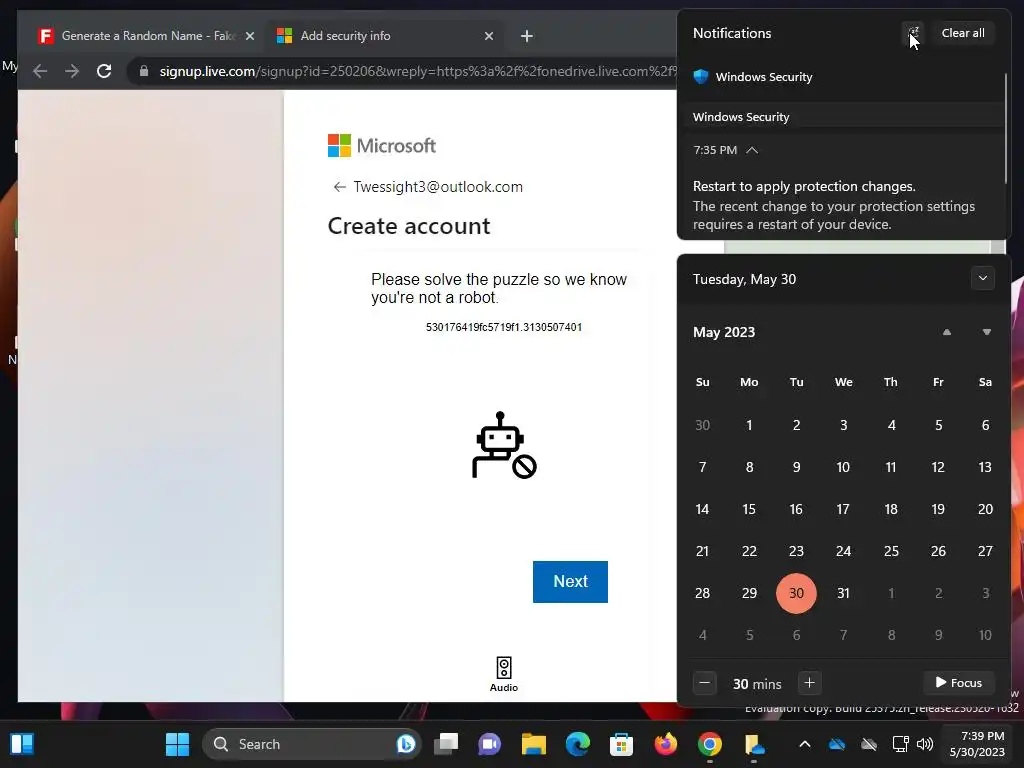
Task: Click the site lock icon in address bar
Action: (144, 71)
